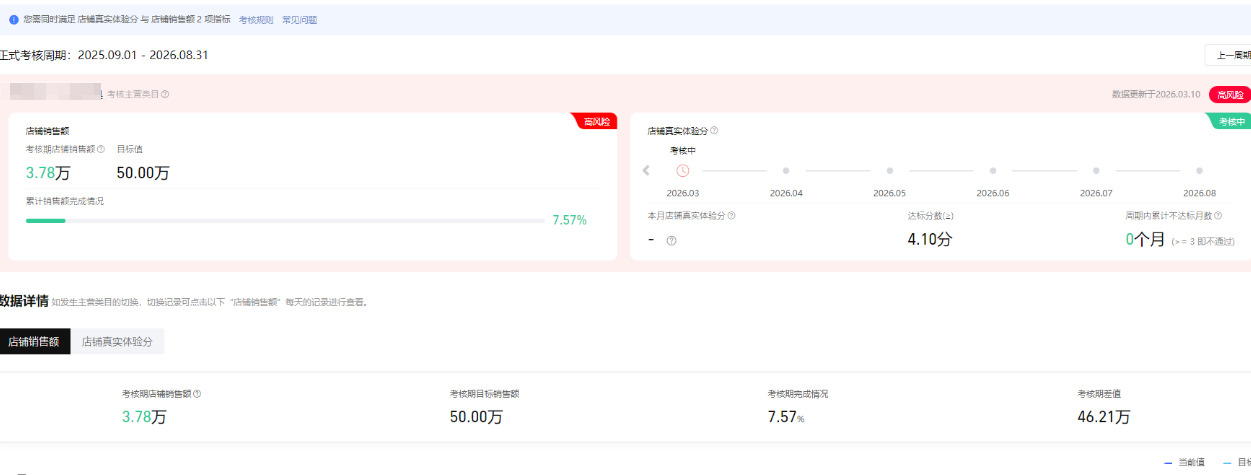Select the 2026.03 clock marker on the timeline
This screenshot has width=1251, height=475.
[683, 170]
